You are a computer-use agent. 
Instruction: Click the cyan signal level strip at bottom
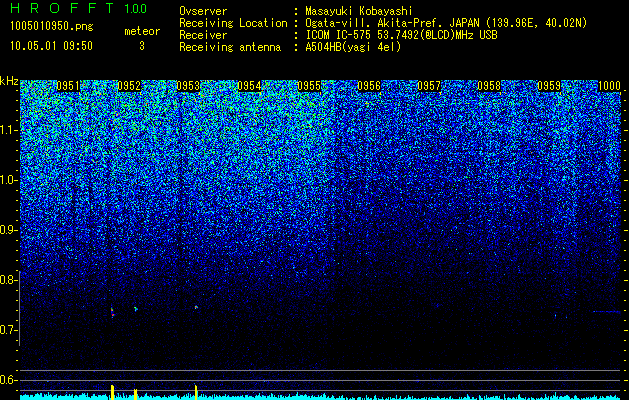321,397
